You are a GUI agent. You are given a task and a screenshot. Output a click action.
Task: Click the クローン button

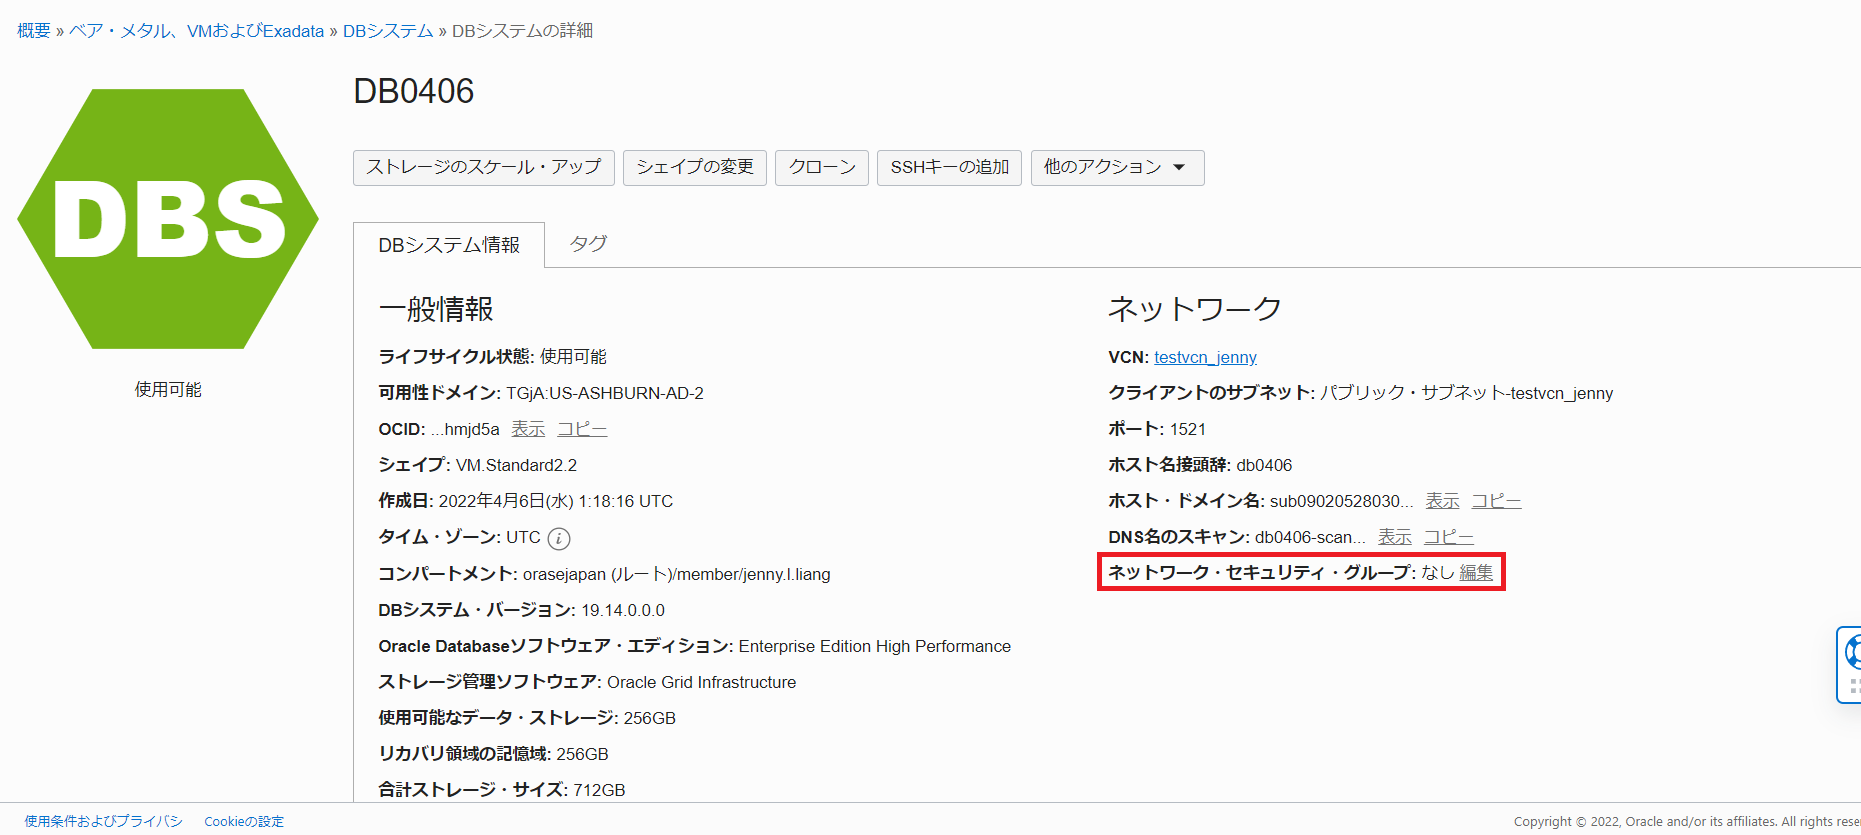821,167
